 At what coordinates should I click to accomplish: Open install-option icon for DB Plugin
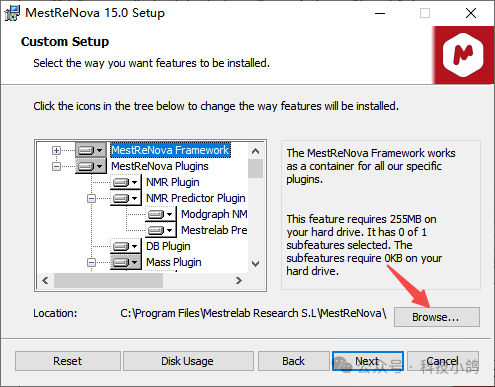(125, 246)
